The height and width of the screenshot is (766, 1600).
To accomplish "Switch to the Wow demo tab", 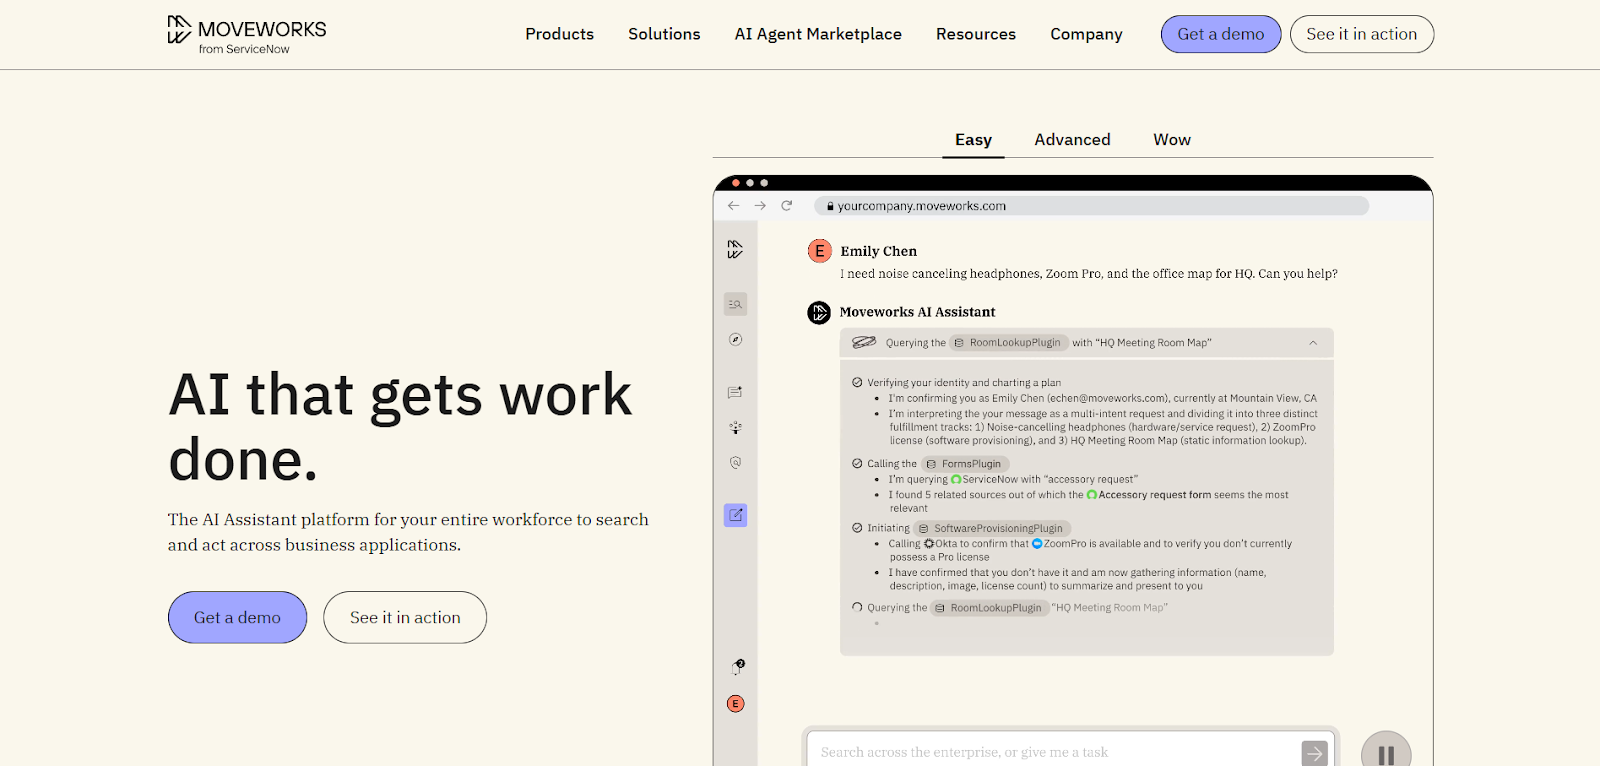I will pyautogui.click(x=1172, y=140).
